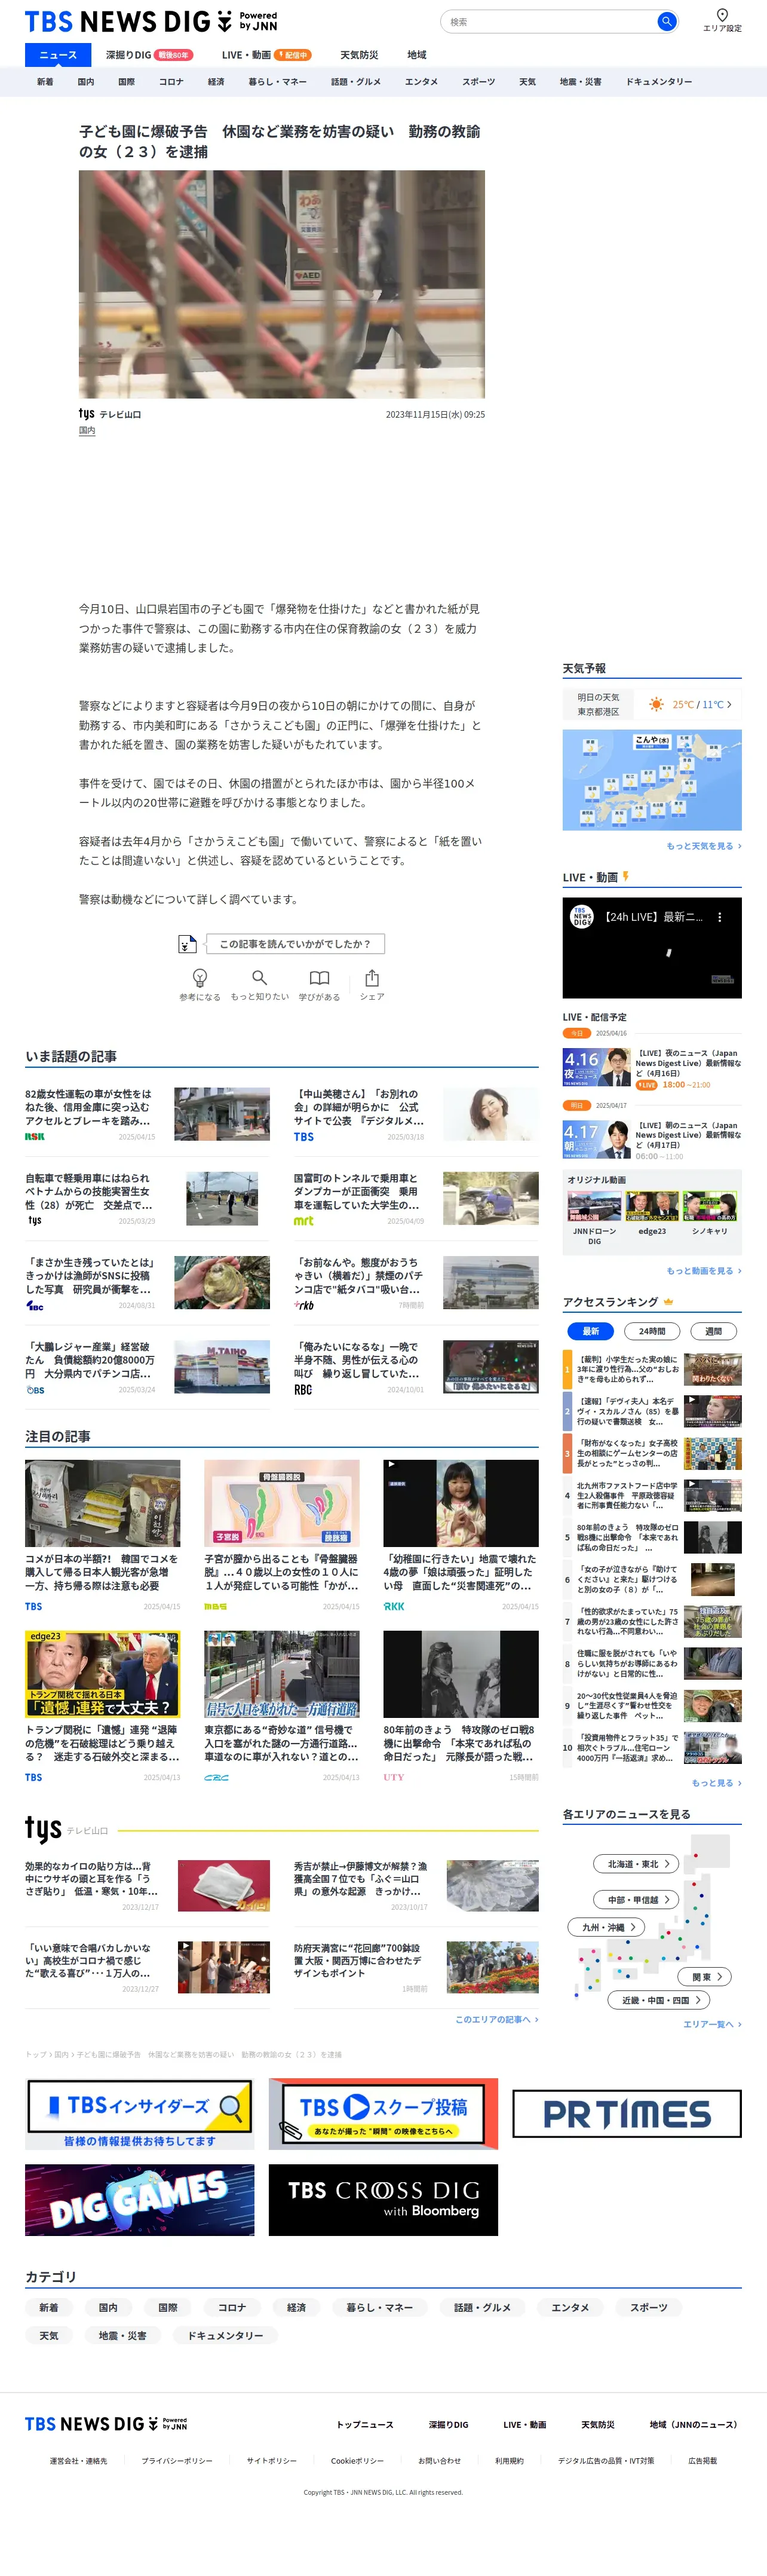
Task: Open the コメが日本の半額 rice article thumbnail
Action: tap(103, 1503)
